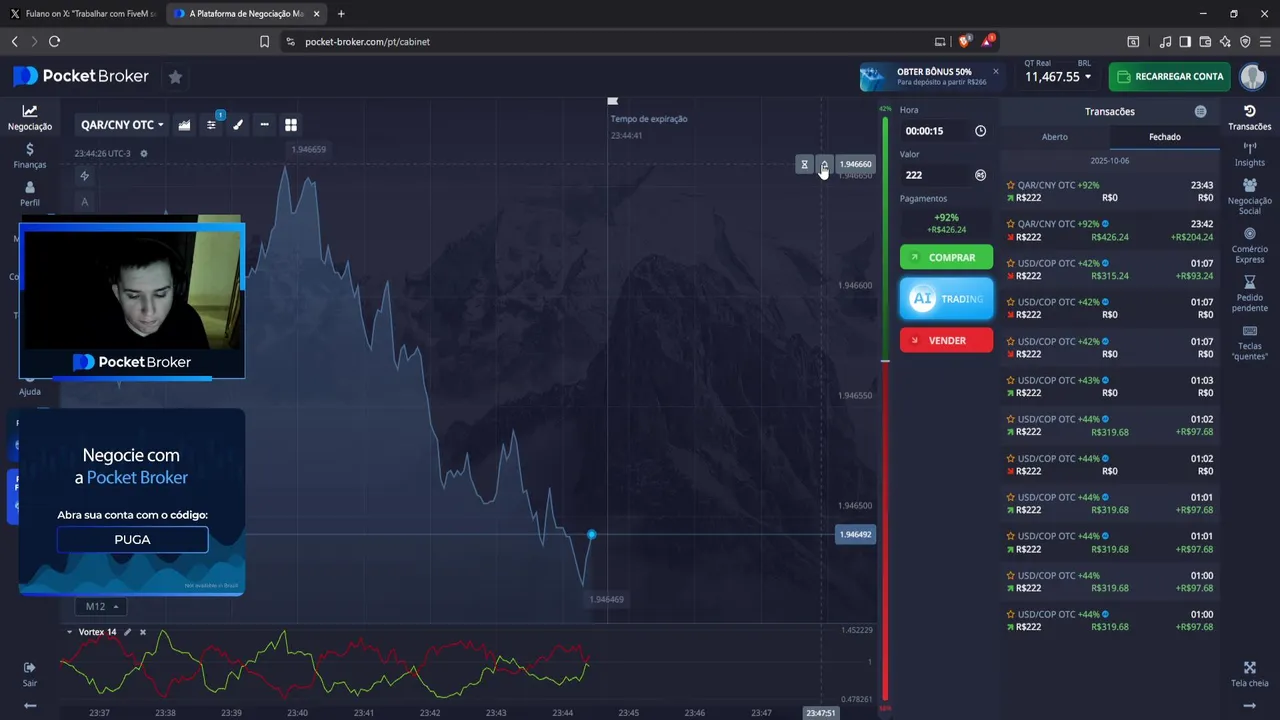Image resolution: width=1280 pixels, height=720 pixels.
Task: Open the Negociação trading section
Action: (29, 118)
